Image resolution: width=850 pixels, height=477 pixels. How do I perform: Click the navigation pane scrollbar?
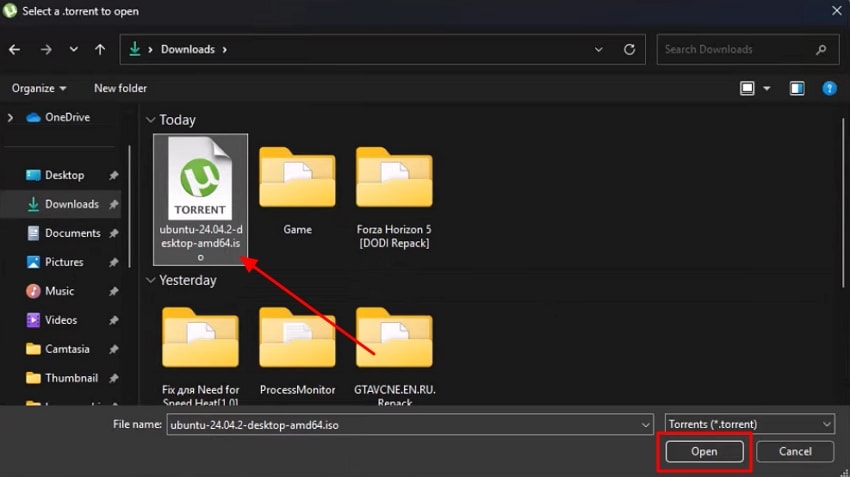coord(129,206)
